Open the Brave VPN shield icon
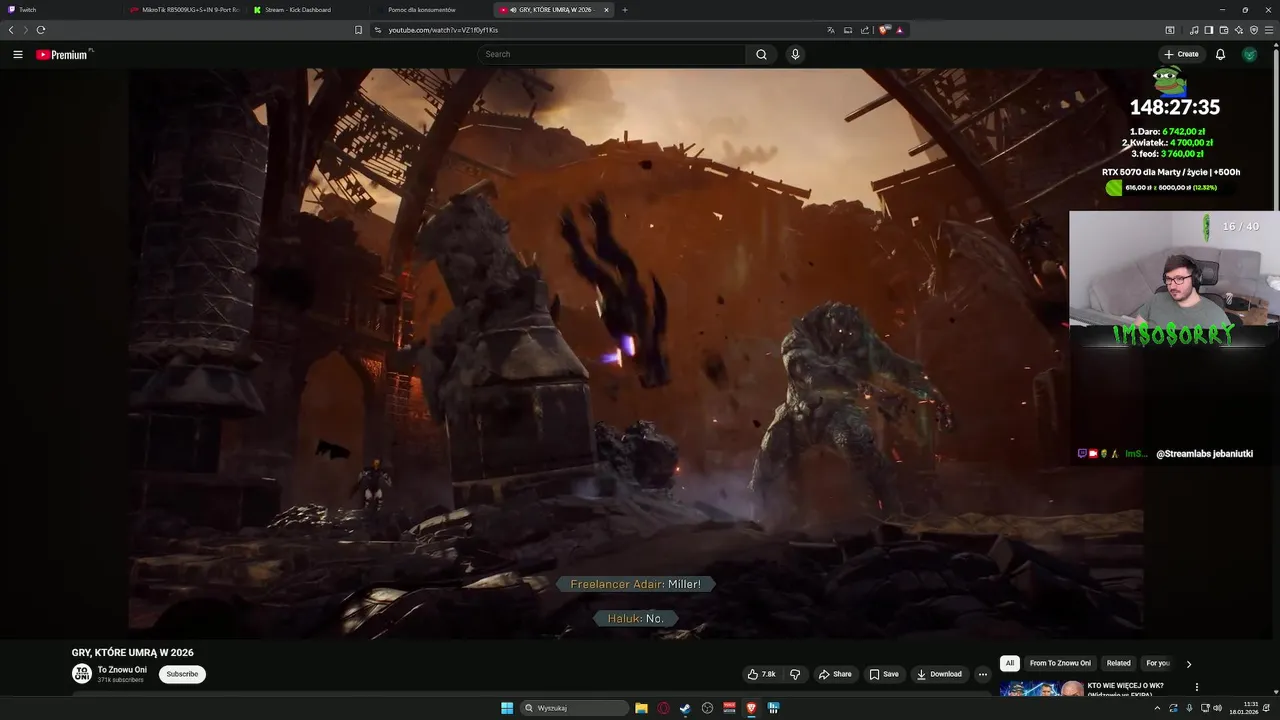The image size is (1280, 720). pyautogui.click(x=1254, y=30)
